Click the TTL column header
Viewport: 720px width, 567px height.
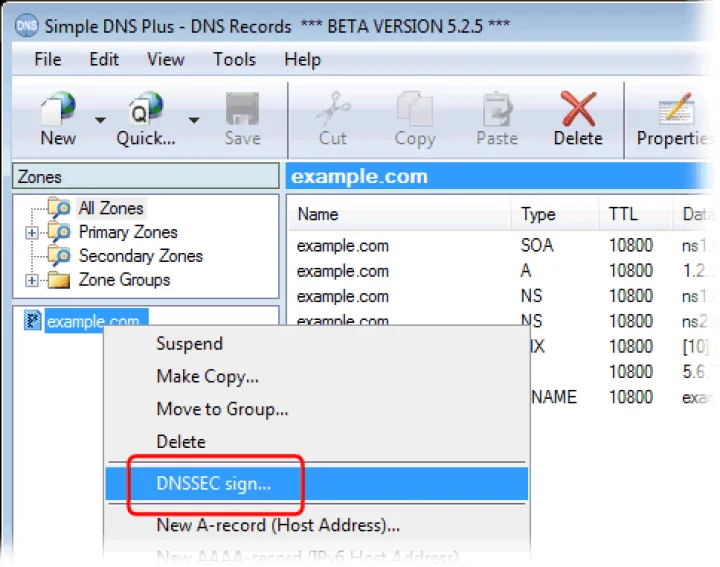click(x=622, y=214)
